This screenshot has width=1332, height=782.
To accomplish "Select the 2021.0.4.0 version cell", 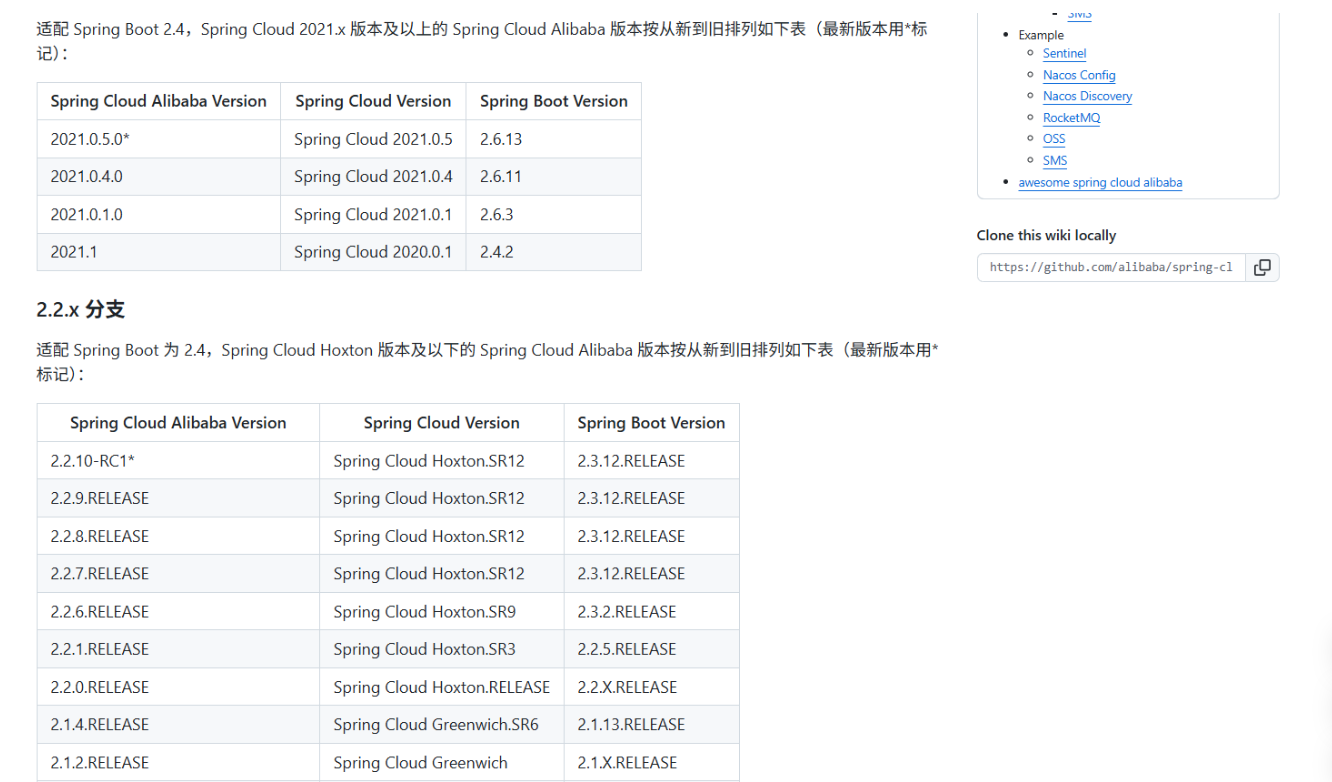I will tap(159, 177).
